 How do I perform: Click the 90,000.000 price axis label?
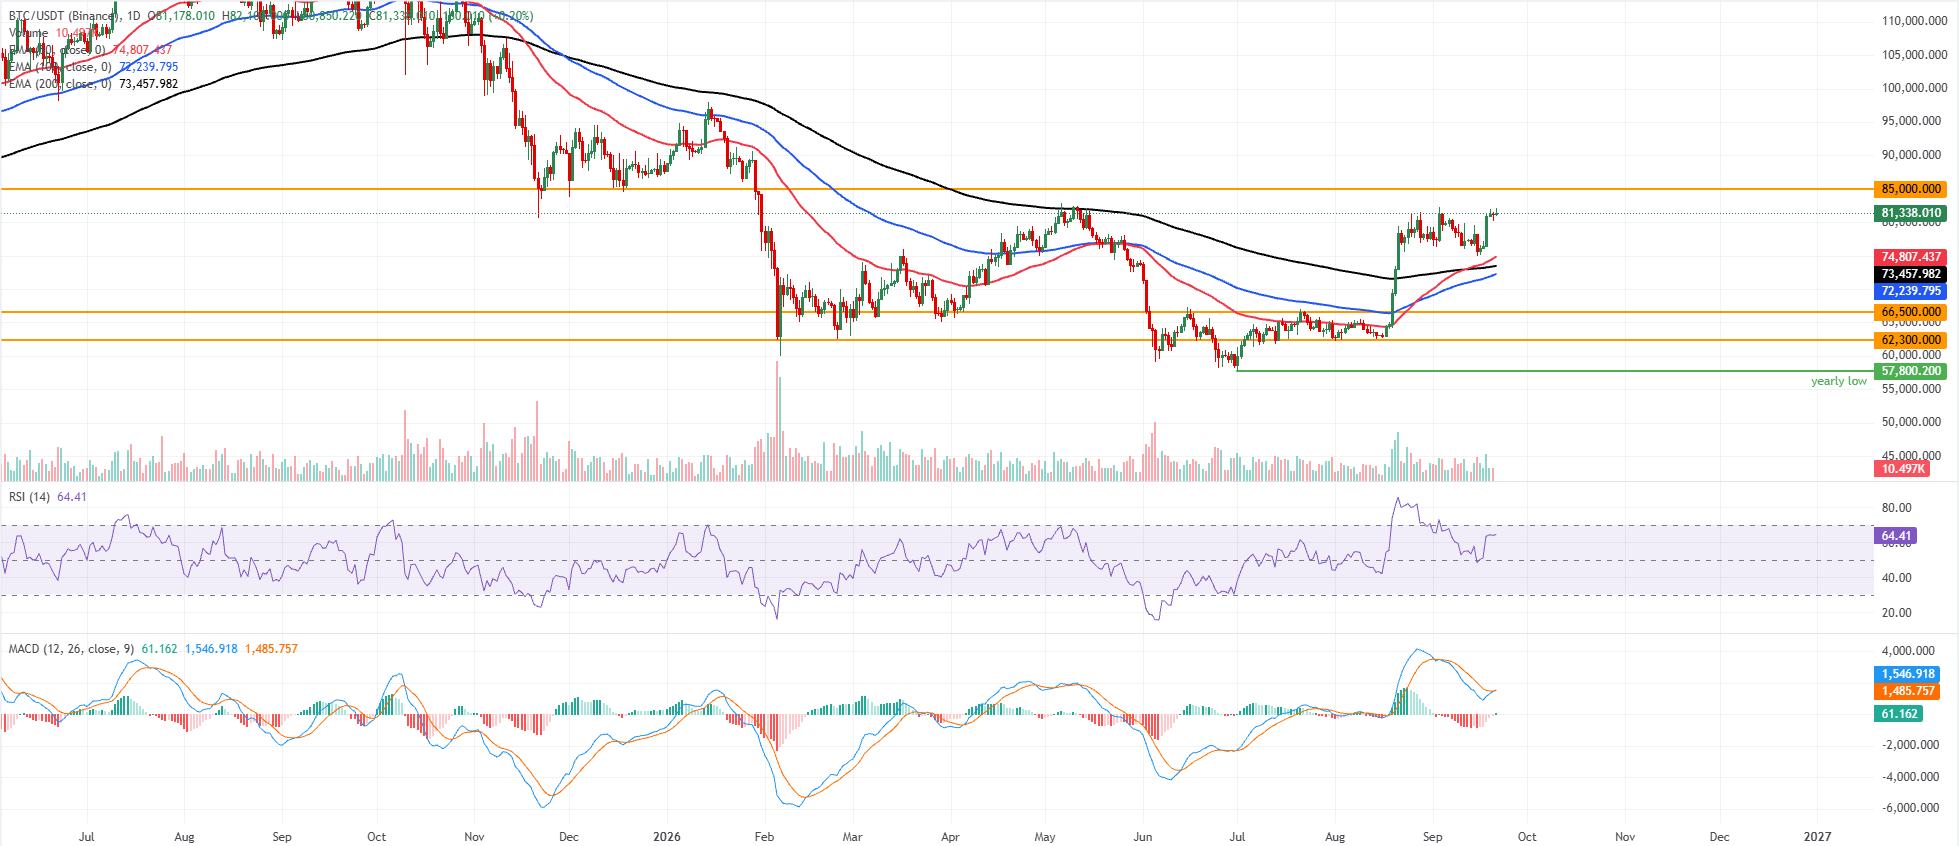click(x=1911, y=155)
